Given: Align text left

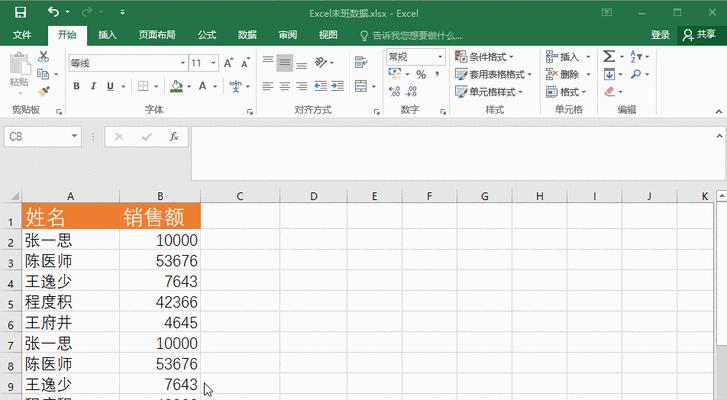Looking at the screenshot, I should (x=268, y=86).
